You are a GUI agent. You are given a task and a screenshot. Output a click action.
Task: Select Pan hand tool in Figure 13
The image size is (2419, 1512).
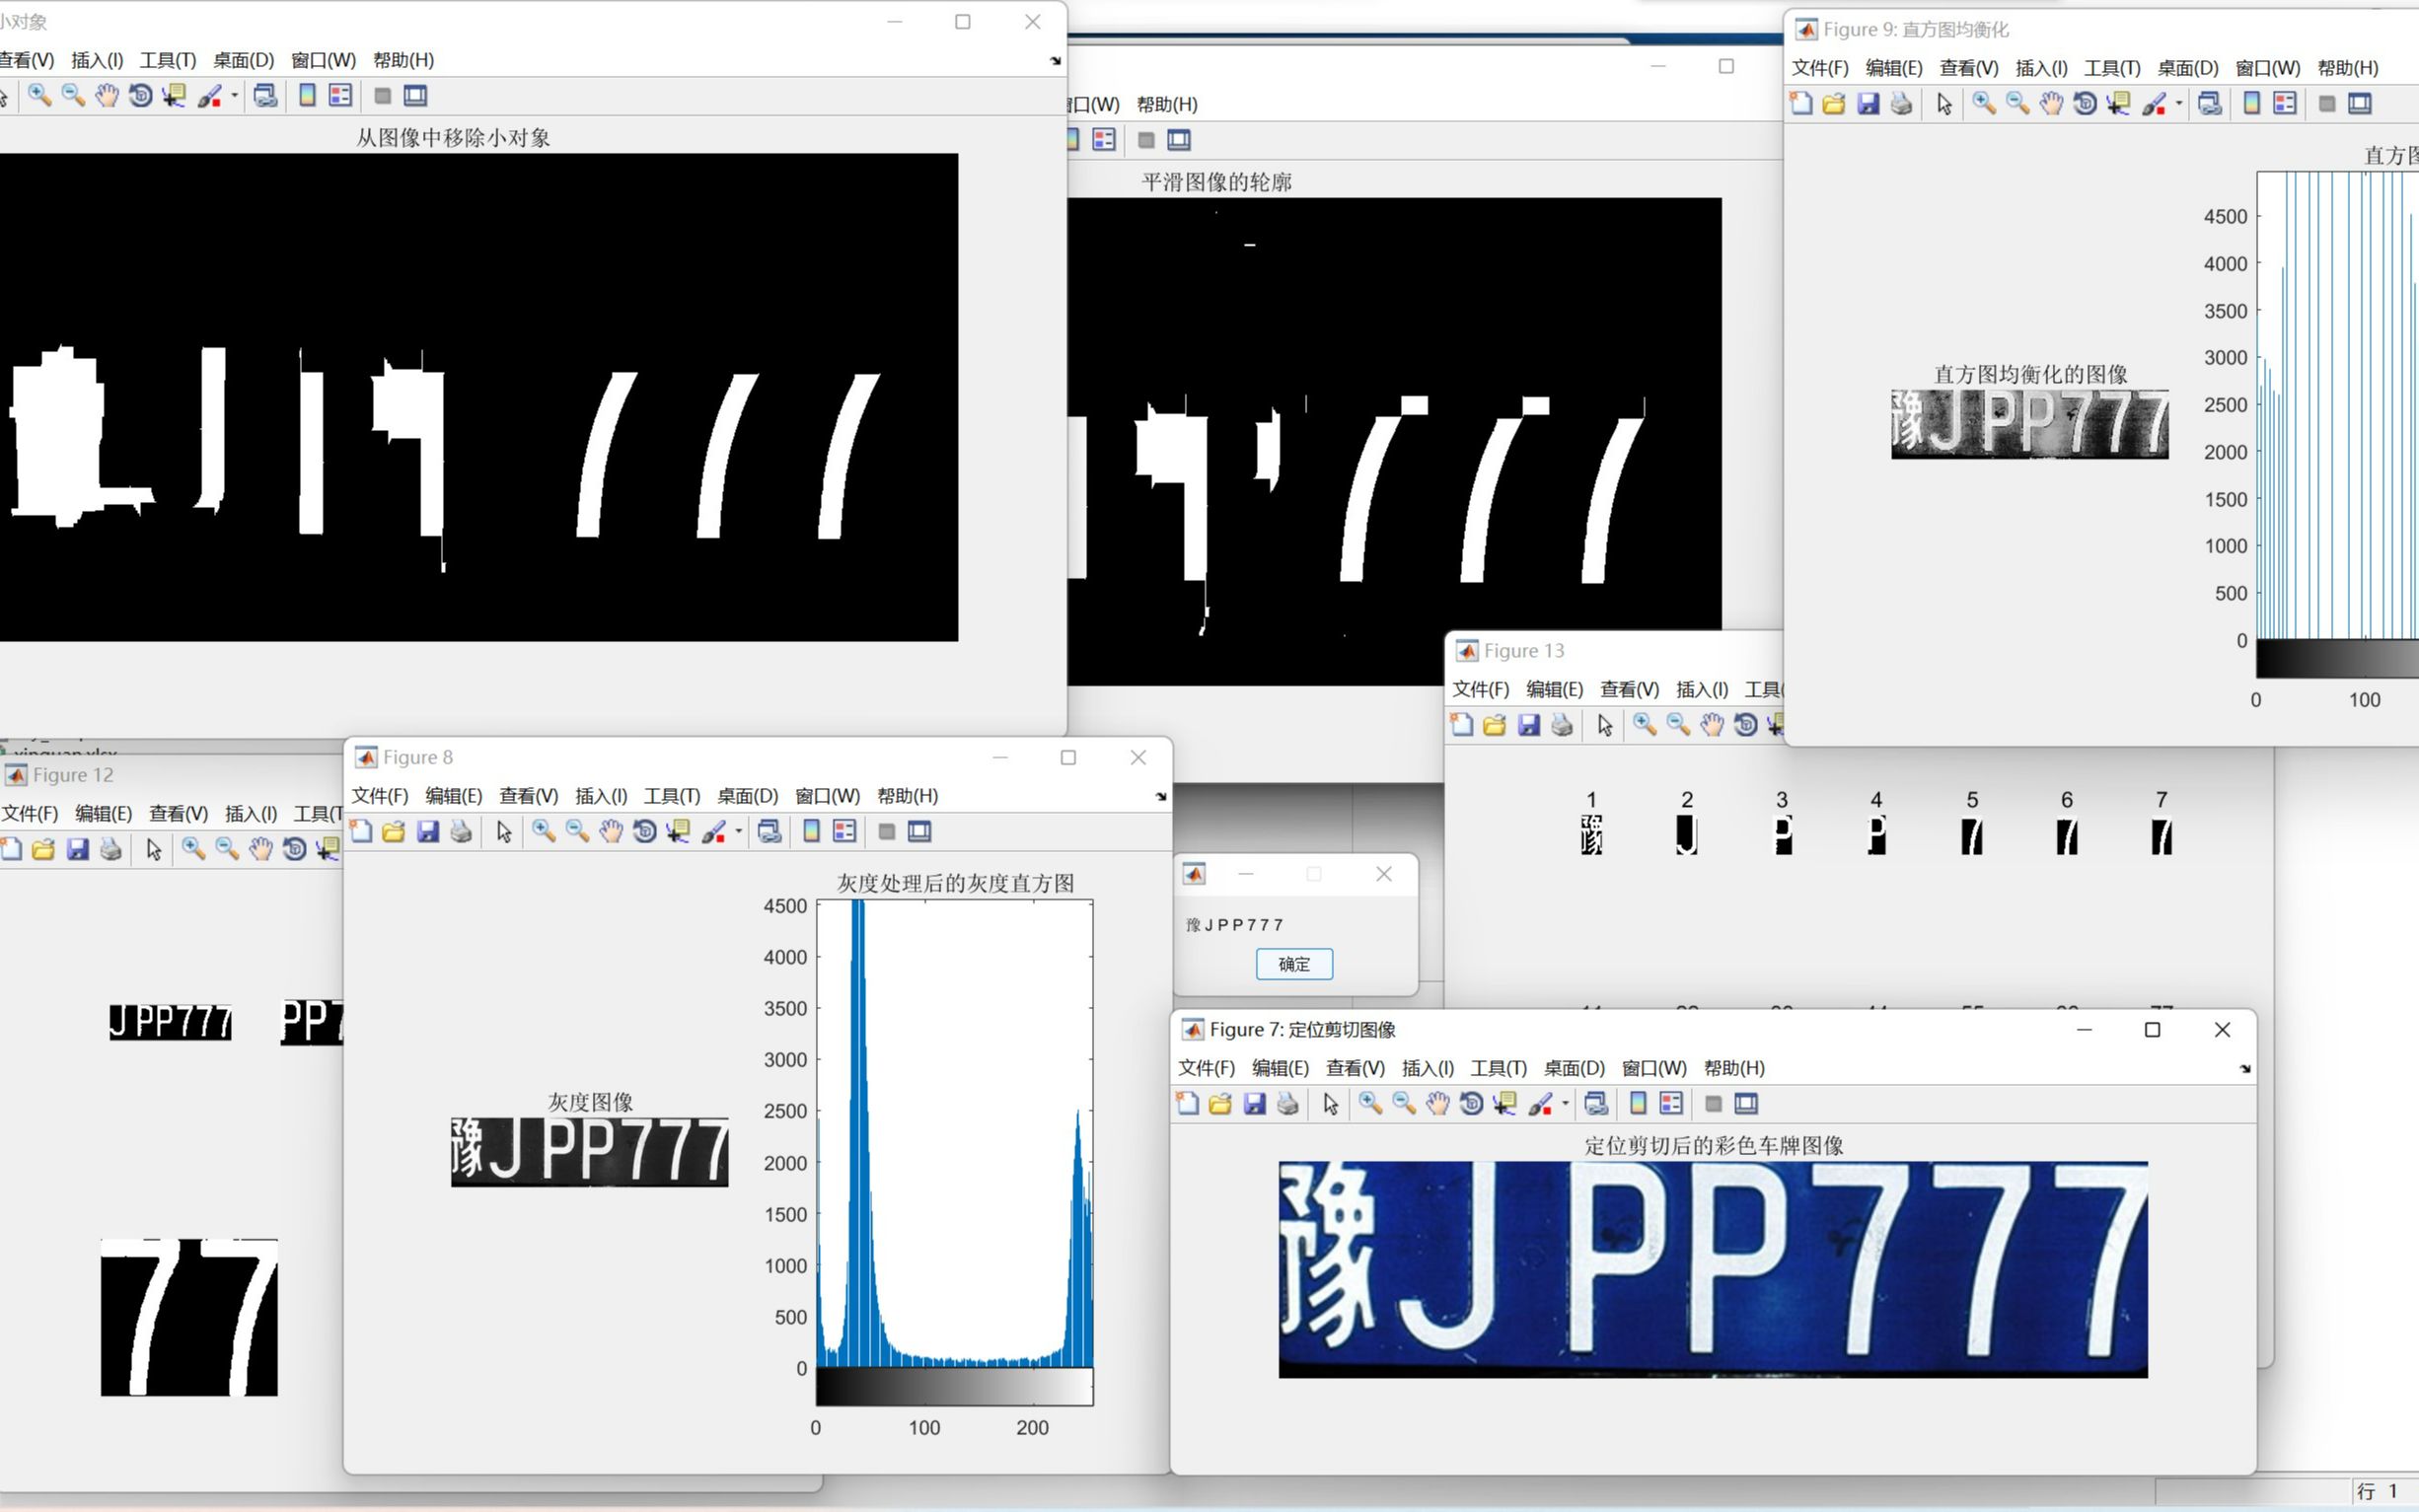pos(1712,725)
